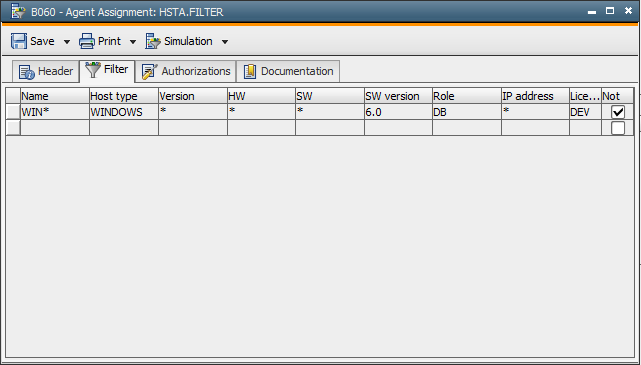641x365 pixels.
Task: Click the Save floppy disk icon
Action: [x=19, y=41]
